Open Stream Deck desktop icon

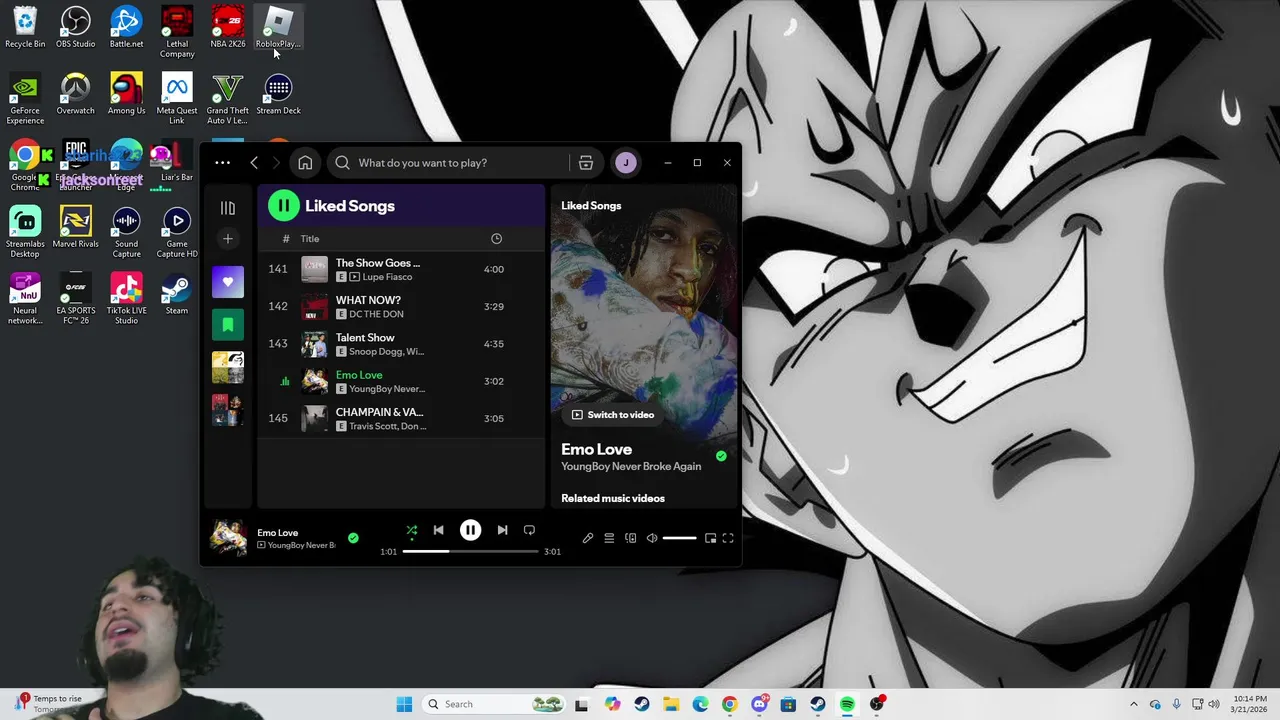(278, 94)
